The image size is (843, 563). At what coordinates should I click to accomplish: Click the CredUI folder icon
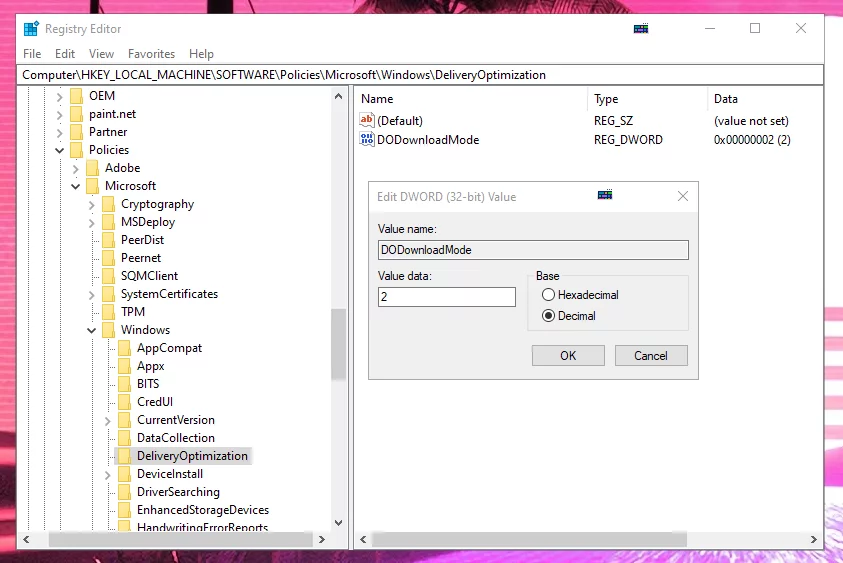click(x=125, y=402)
